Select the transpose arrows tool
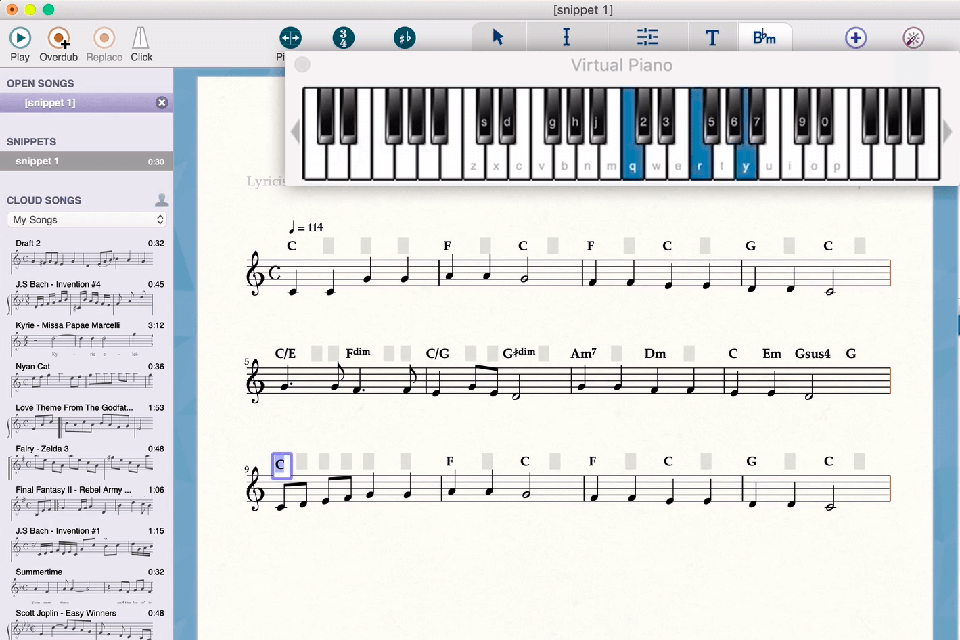The width and height of the screenshot is (960, 640). (x=289, y=37)
